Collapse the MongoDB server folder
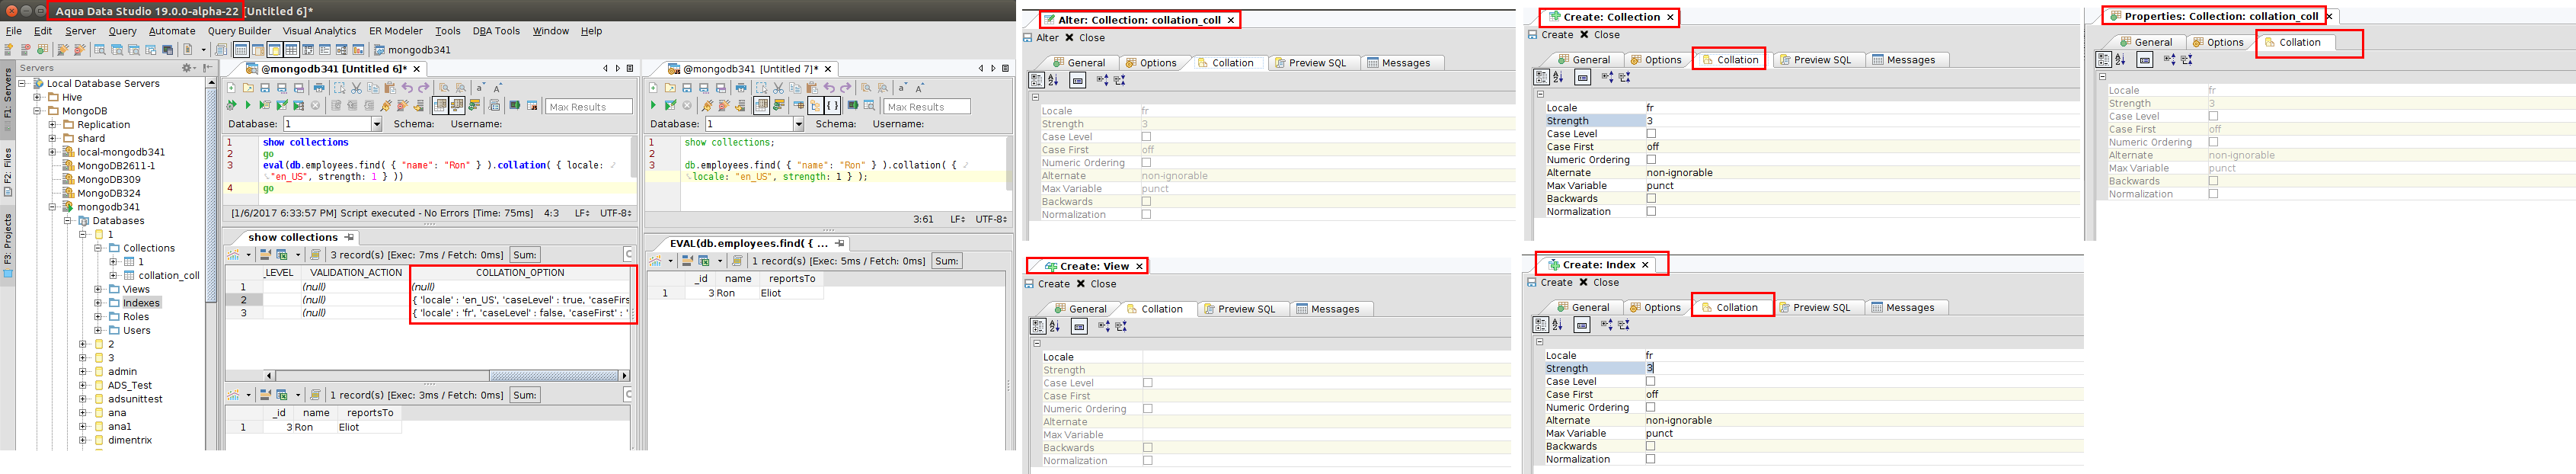Viewport: 2576px width, 474px height. click(x=37, y=111)
